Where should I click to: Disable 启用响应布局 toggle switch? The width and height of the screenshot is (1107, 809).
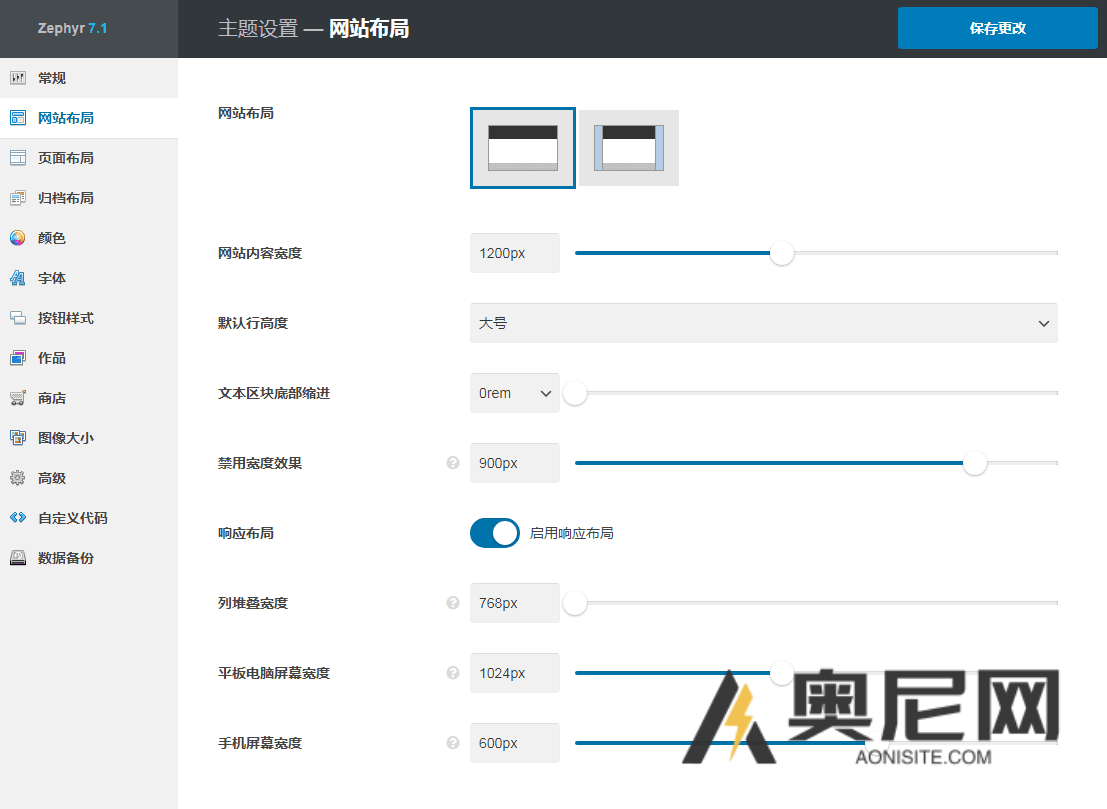point(494,533)
